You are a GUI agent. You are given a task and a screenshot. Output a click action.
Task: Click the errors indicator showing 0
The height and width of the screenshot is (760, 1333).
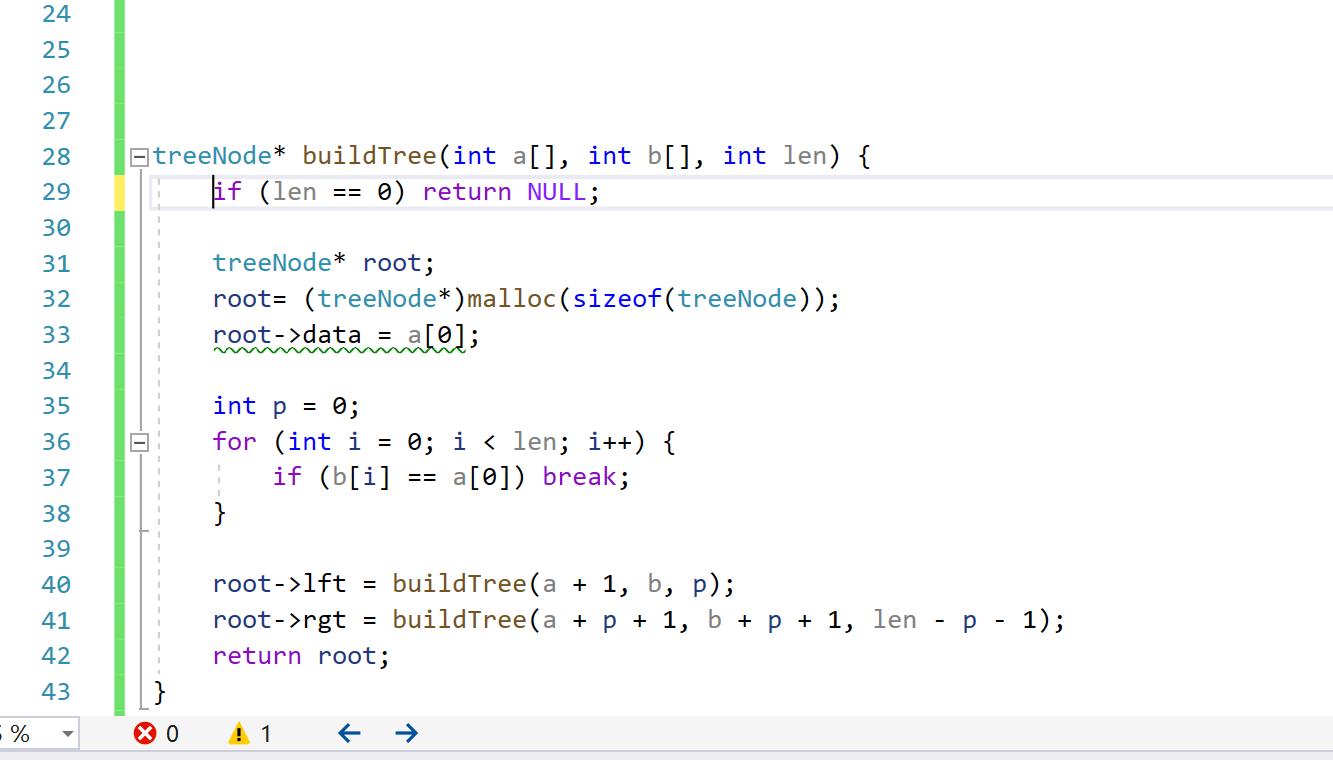tap(156, 734)
